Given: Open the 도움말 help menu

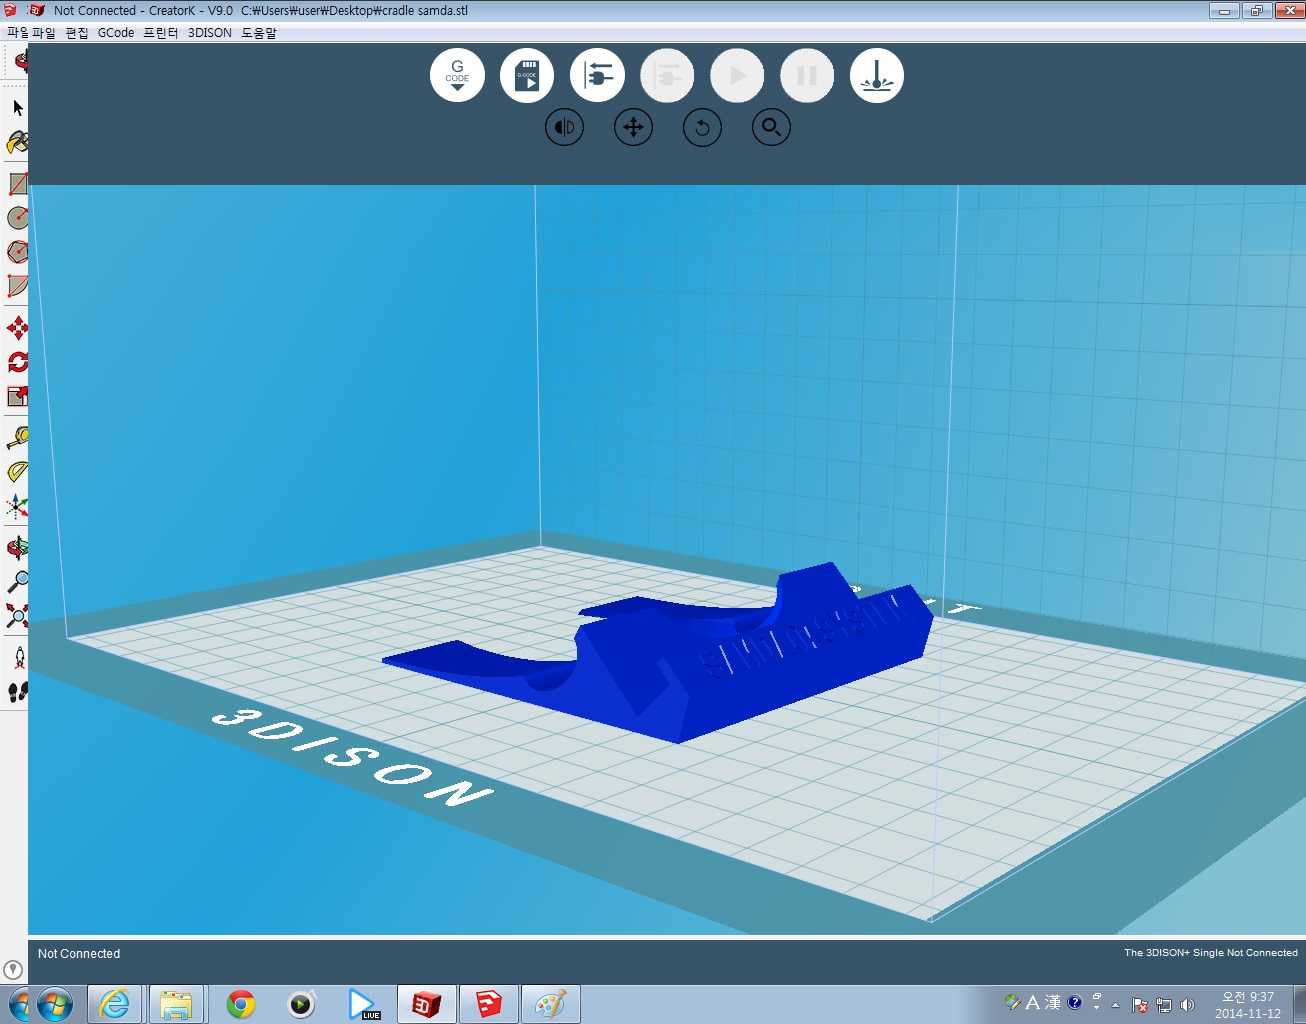Looking at the screenshot, I should (259, 33).
